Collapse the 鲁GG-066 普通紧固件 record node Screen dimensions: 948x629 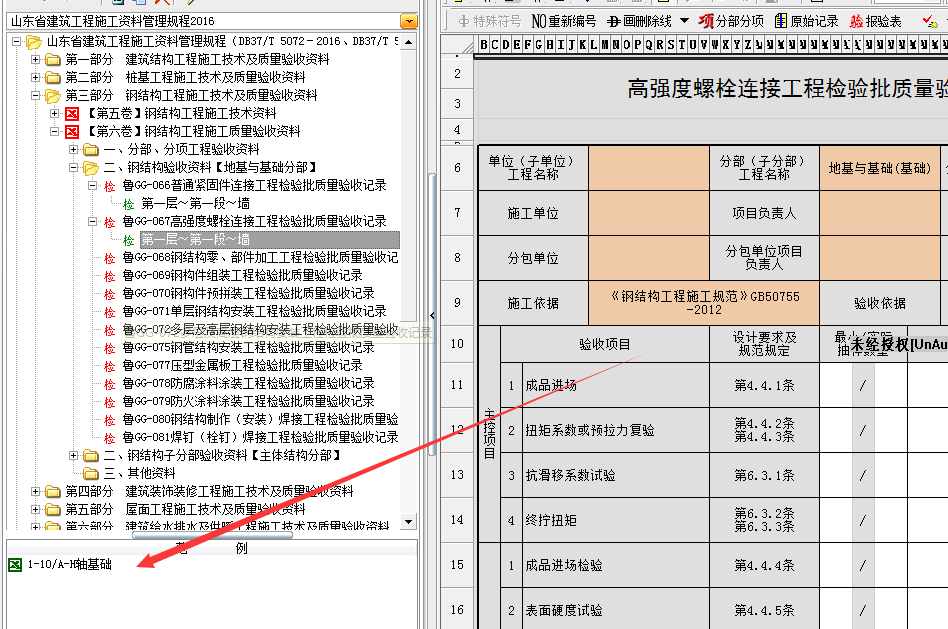point(92,186)
